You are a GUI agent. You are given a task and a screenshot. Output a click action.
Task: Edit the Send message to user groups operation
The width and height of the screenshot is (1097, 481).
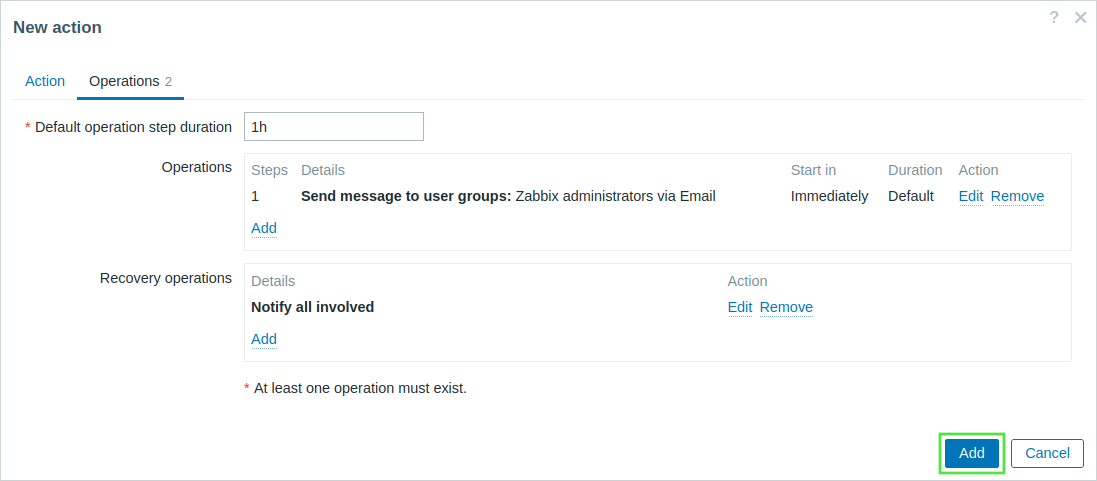[x=971, y=196]
